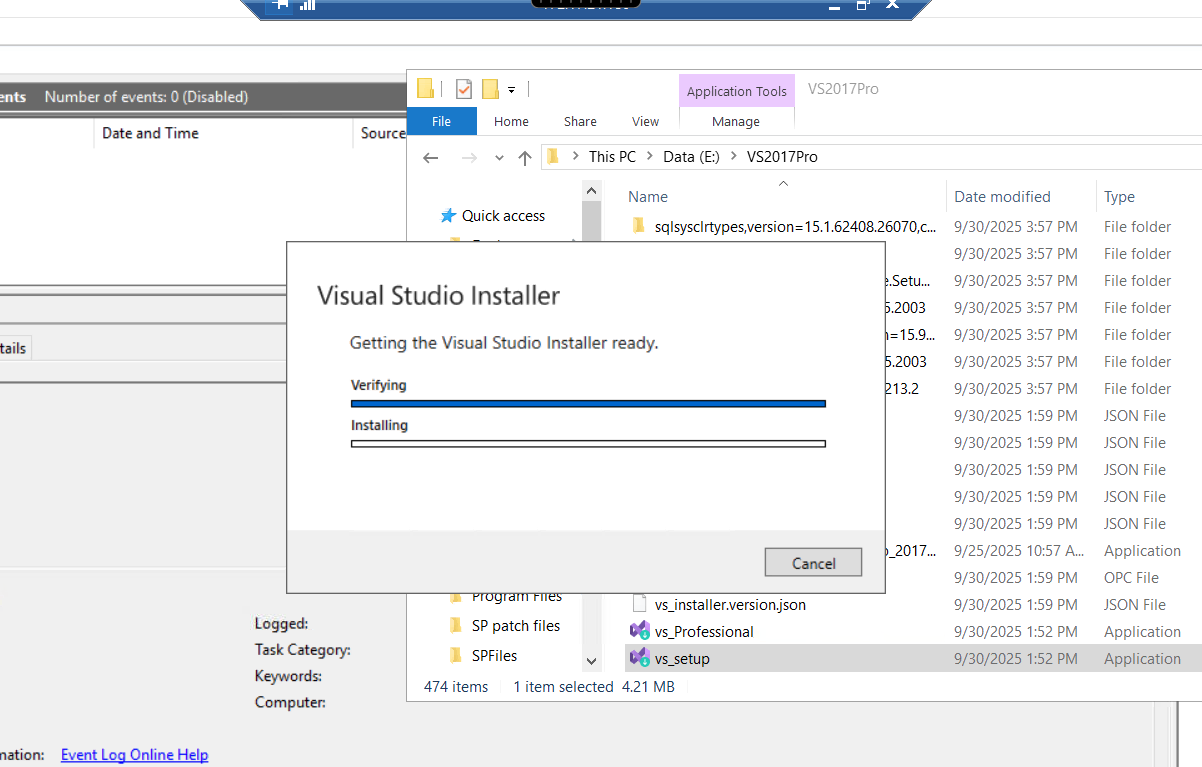Click the Program Files folder icon
The width and height of the screenshot is (1202, 767).
click(455, 597)
